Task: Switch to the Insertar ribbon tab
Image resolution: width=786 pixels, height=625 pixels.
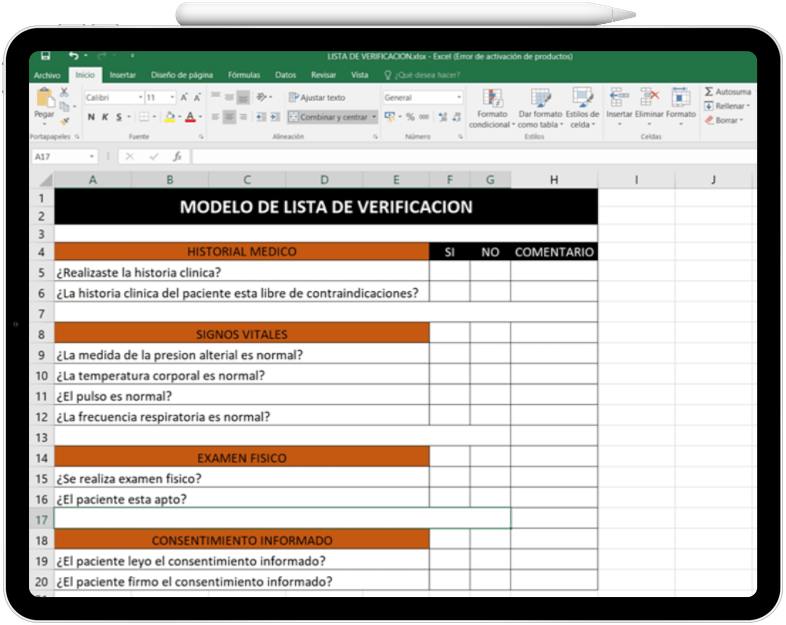Action: pyautogui.click(x=123, y=75)
